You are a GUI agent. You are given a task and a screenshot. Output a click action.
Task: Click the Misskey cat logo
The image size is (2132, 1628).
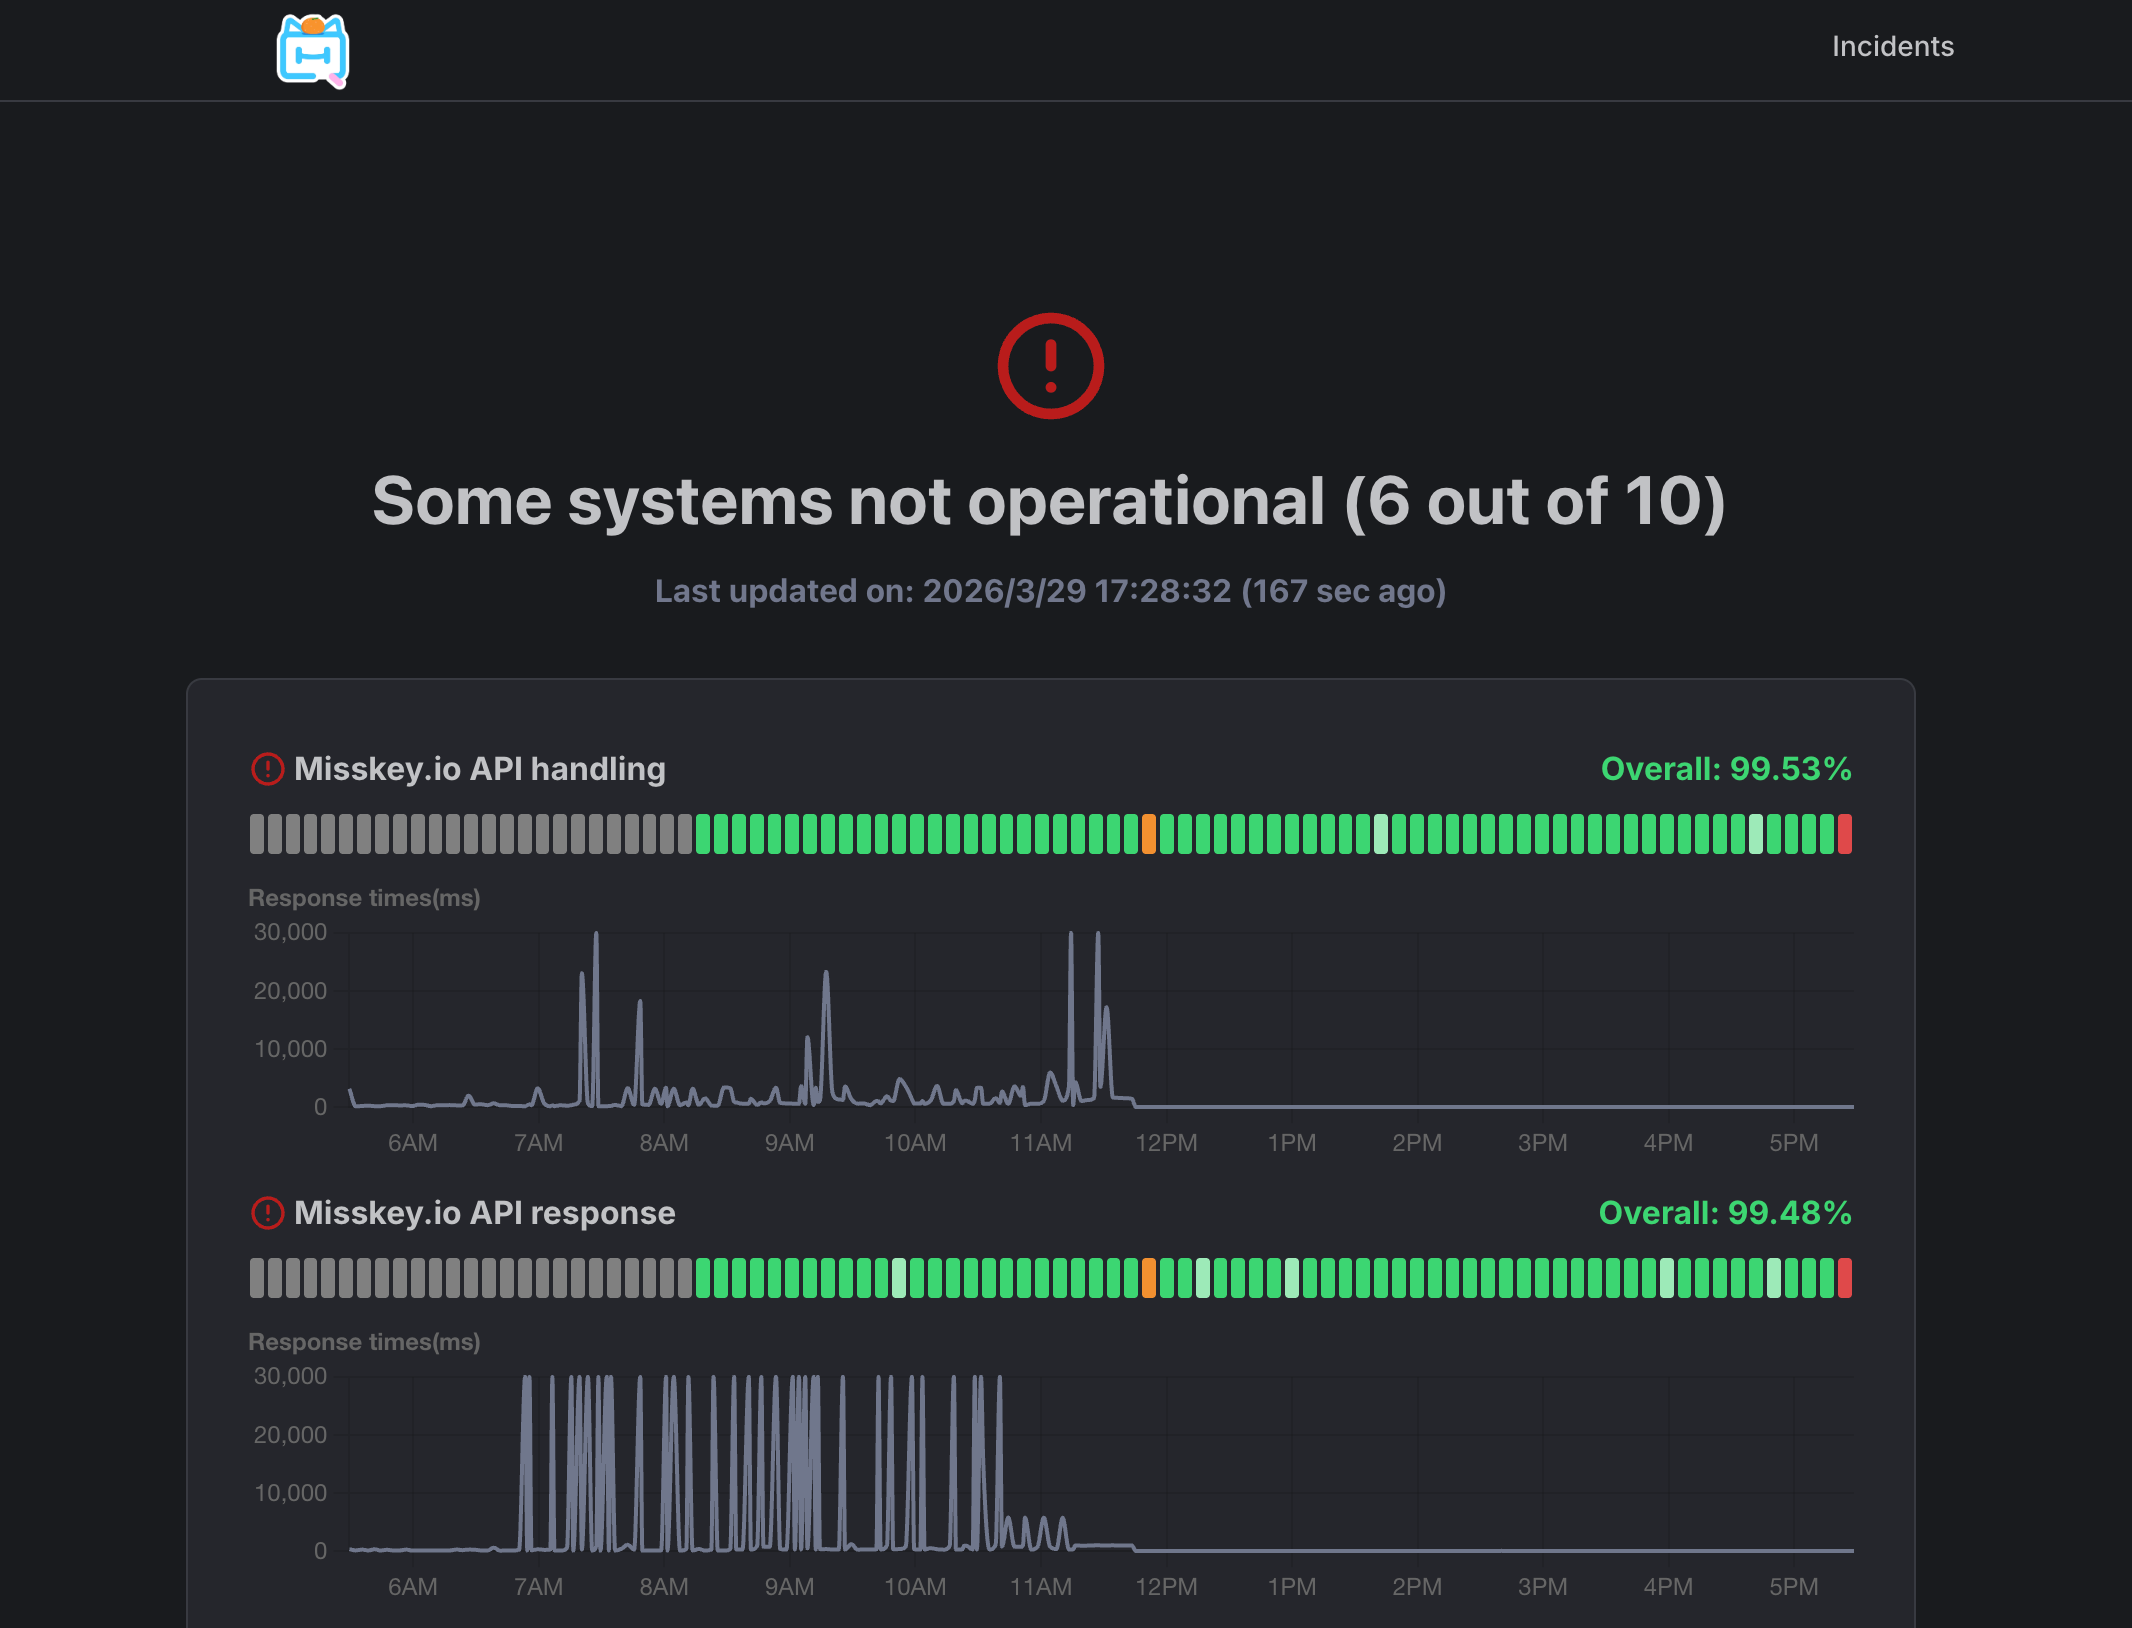313,51
